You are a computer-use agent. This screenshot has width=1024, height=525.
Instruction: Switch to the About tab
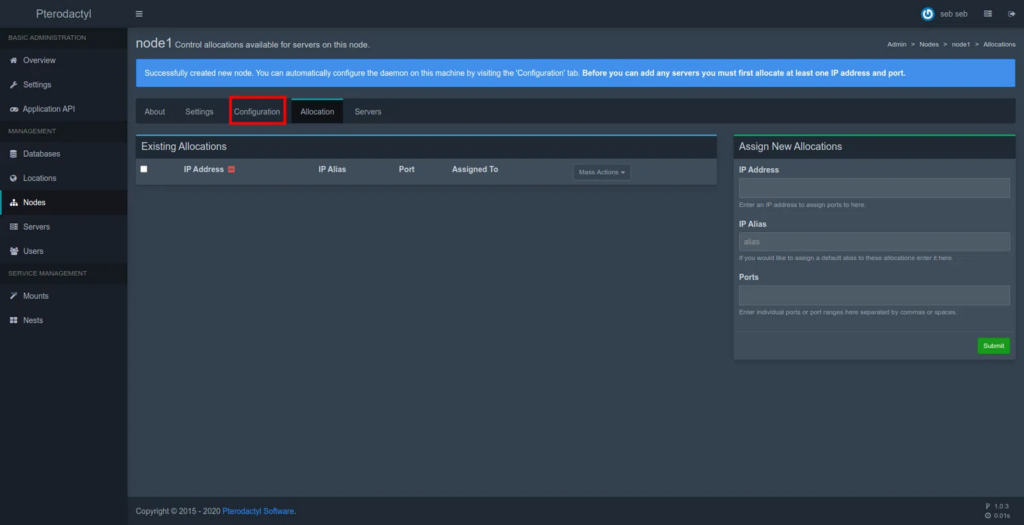click(x=155, y=111)
